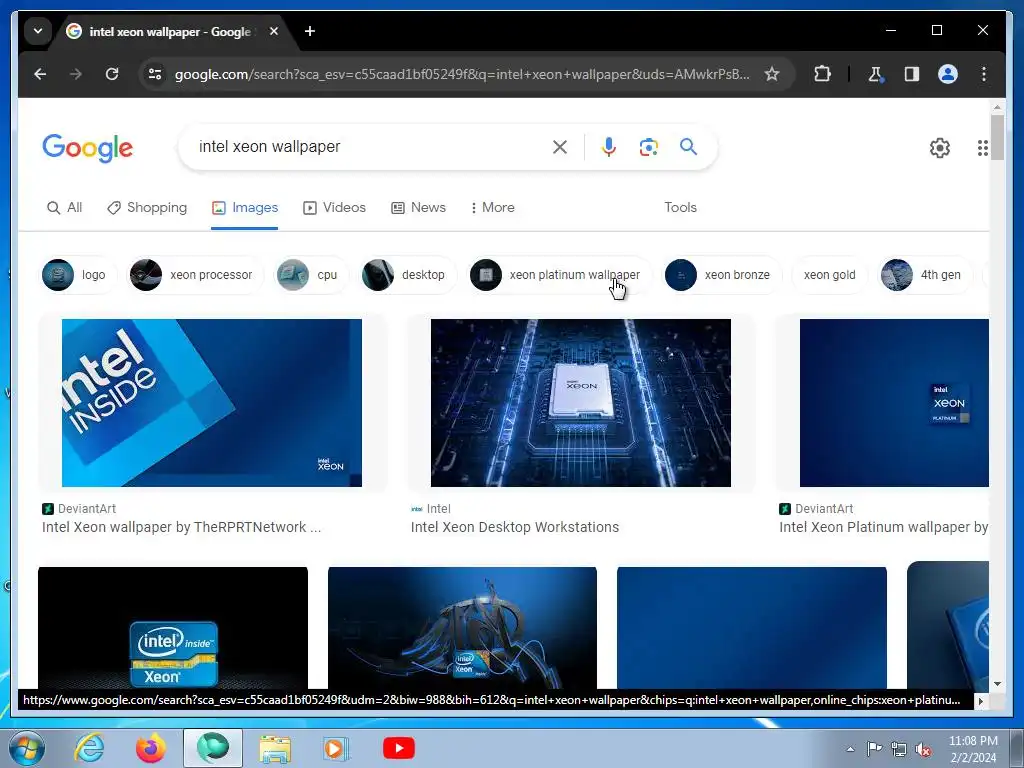Open the media player taskbar icon
Screen dimensions: 1024x768
336,748
